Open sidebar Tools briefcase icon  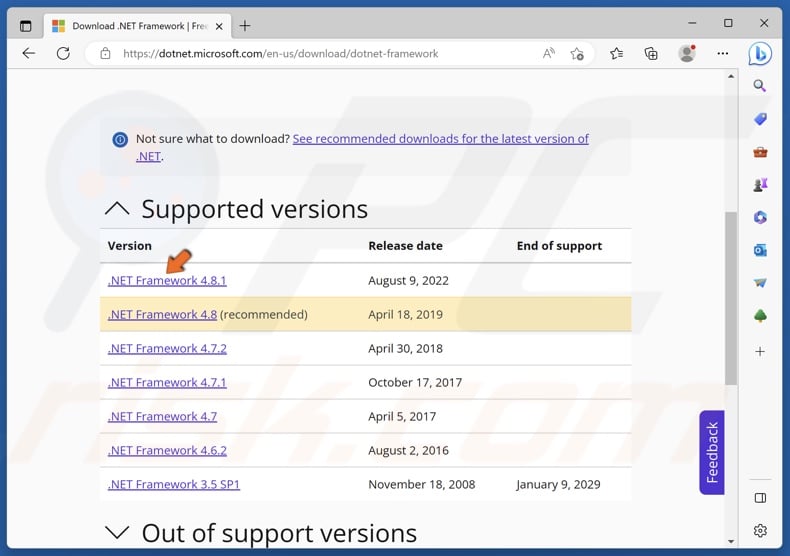pos(760,152)
